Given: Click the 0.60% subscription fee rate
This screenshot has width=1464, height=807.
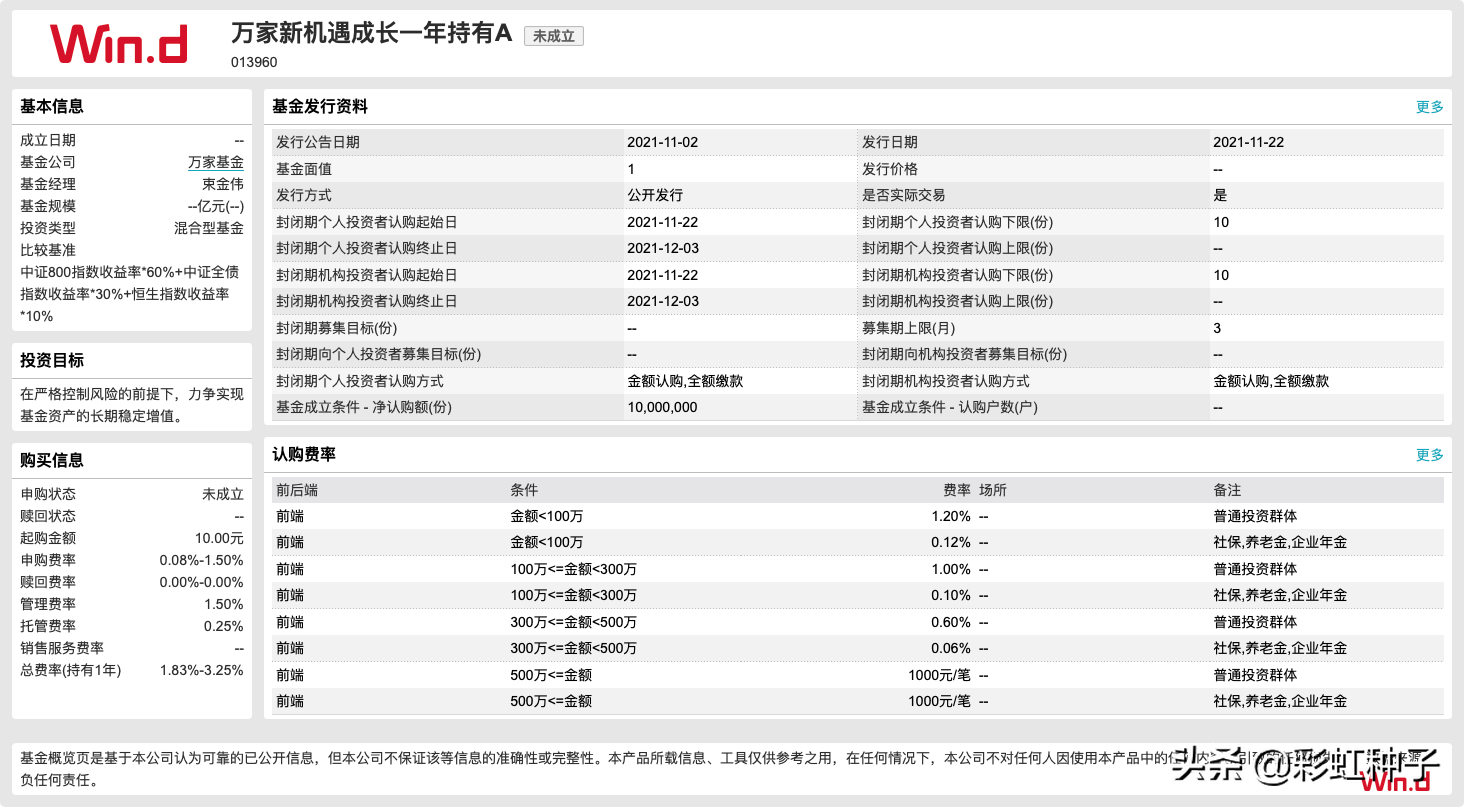Looking at the screenshot, I should tap(951, 622).
